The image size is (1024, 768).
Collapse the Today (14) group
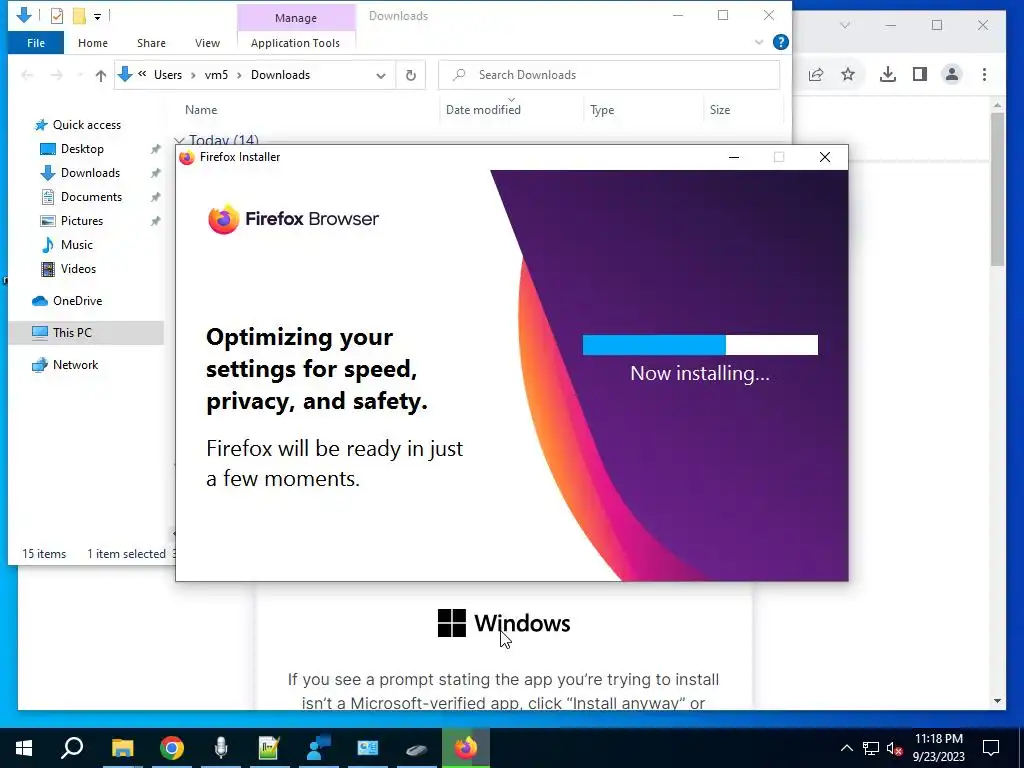point(179,140)
